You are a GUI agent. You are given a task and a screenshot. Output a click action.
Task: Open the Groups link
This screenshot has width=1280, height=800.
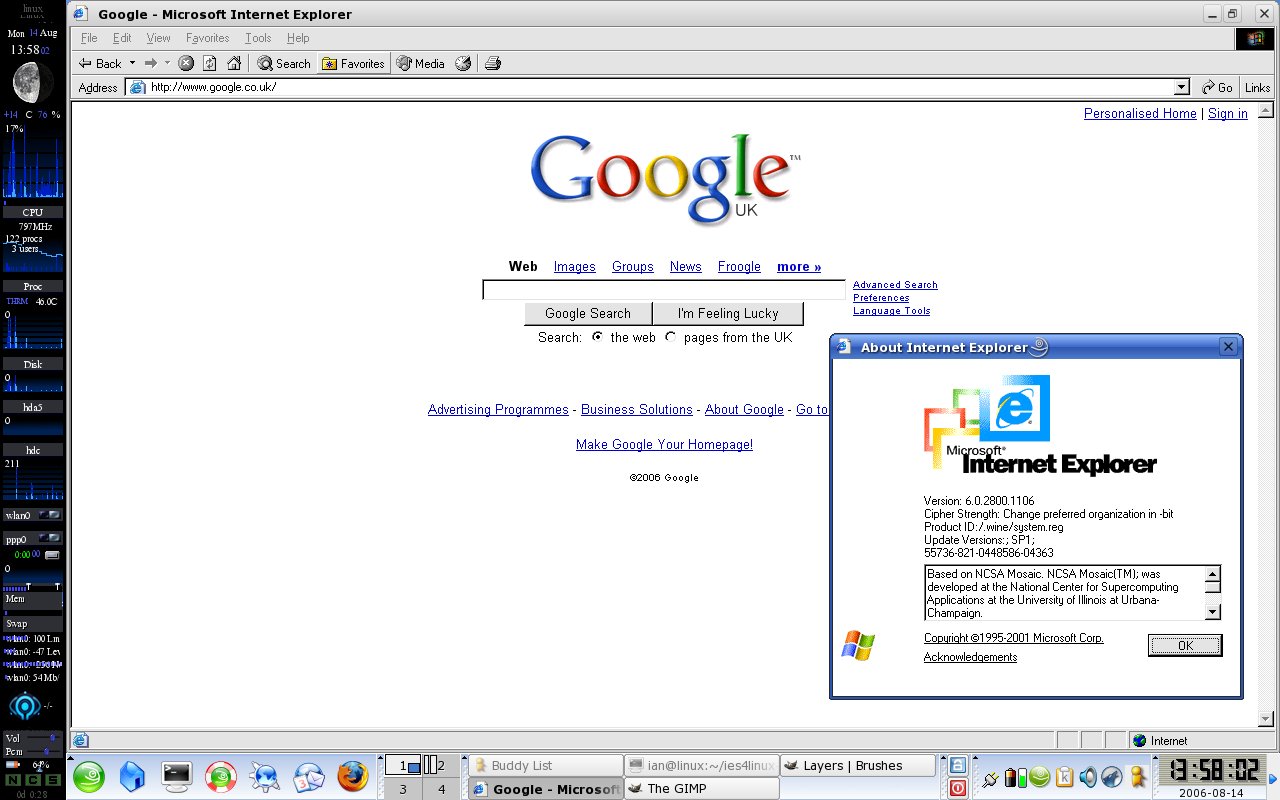click(x=632, y=267)
